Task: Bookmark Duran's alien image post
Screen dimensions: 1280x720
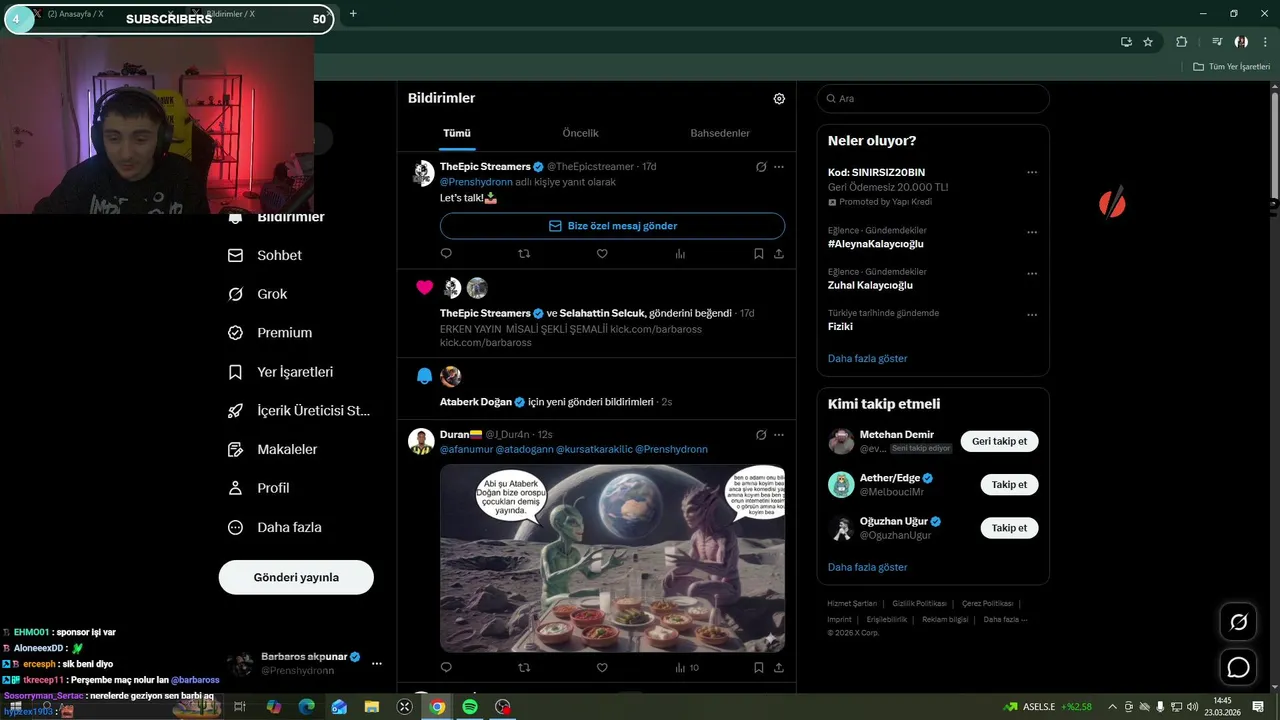Action: click(759, 667)
